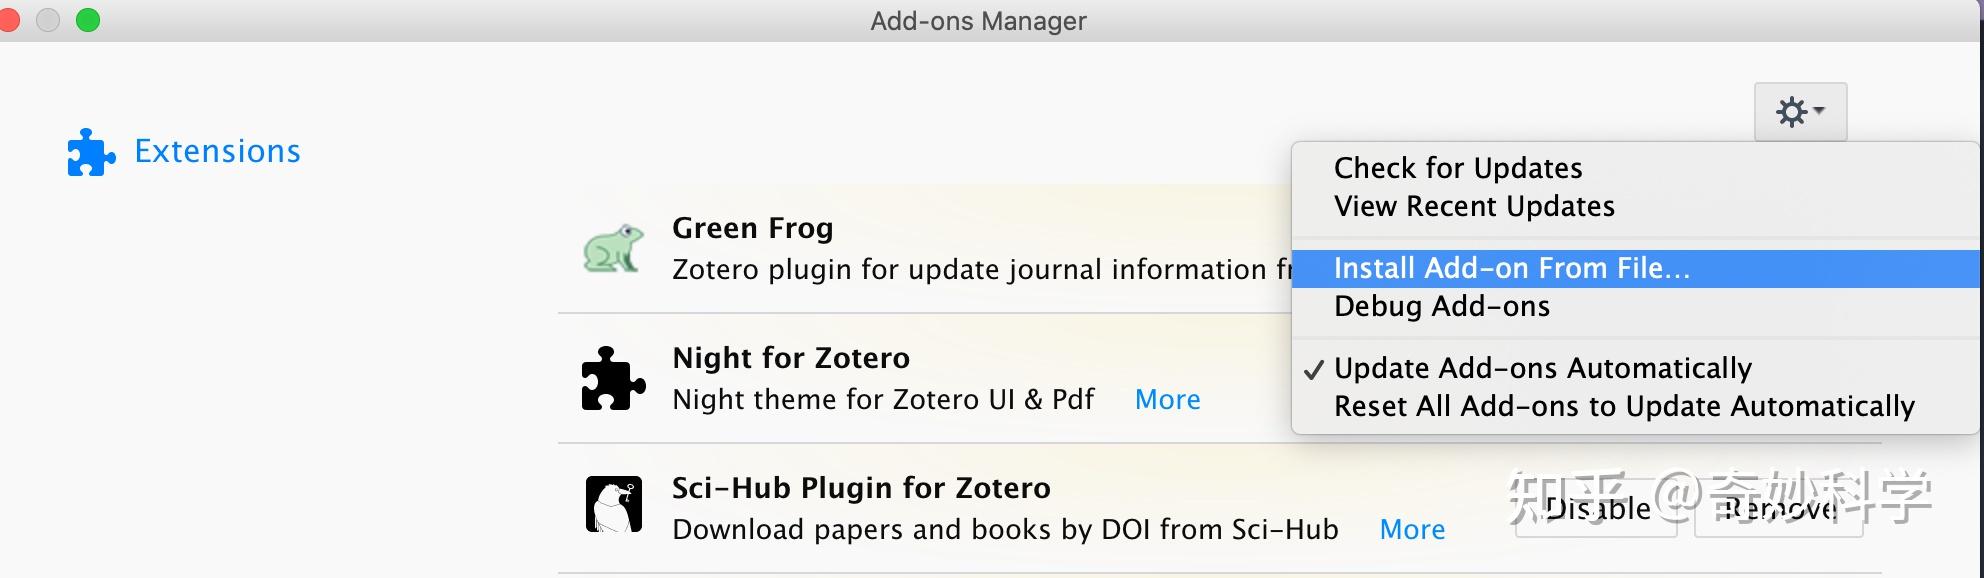
Task: Click the Sci-Hub plugin raven icon
Action: (x=613, y=505)
